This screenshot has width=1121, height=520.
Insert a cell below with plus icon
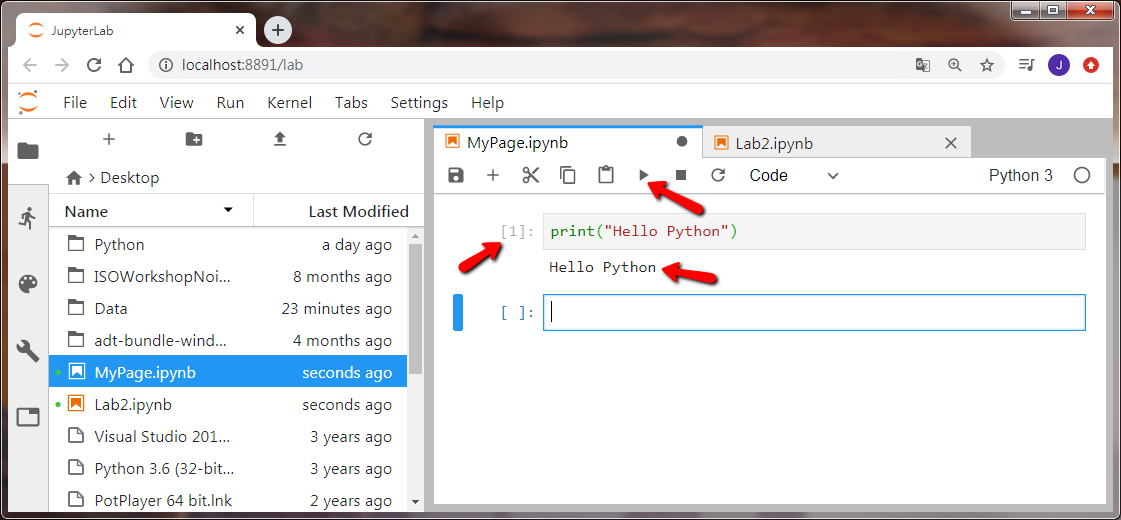493,175
